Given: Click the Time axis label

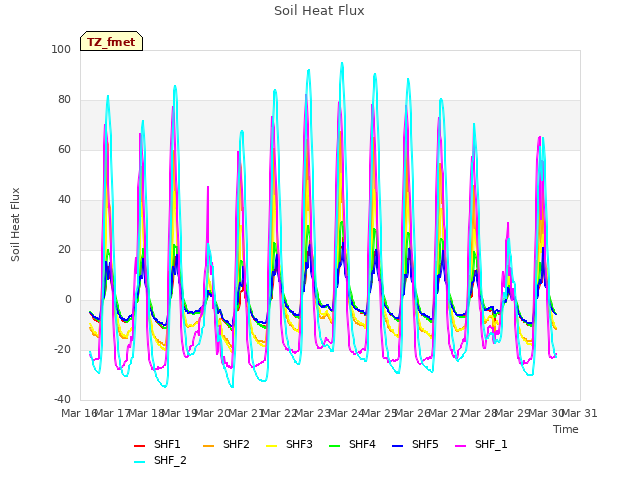Looking at the screenshot, I should [x=566, y=429].
